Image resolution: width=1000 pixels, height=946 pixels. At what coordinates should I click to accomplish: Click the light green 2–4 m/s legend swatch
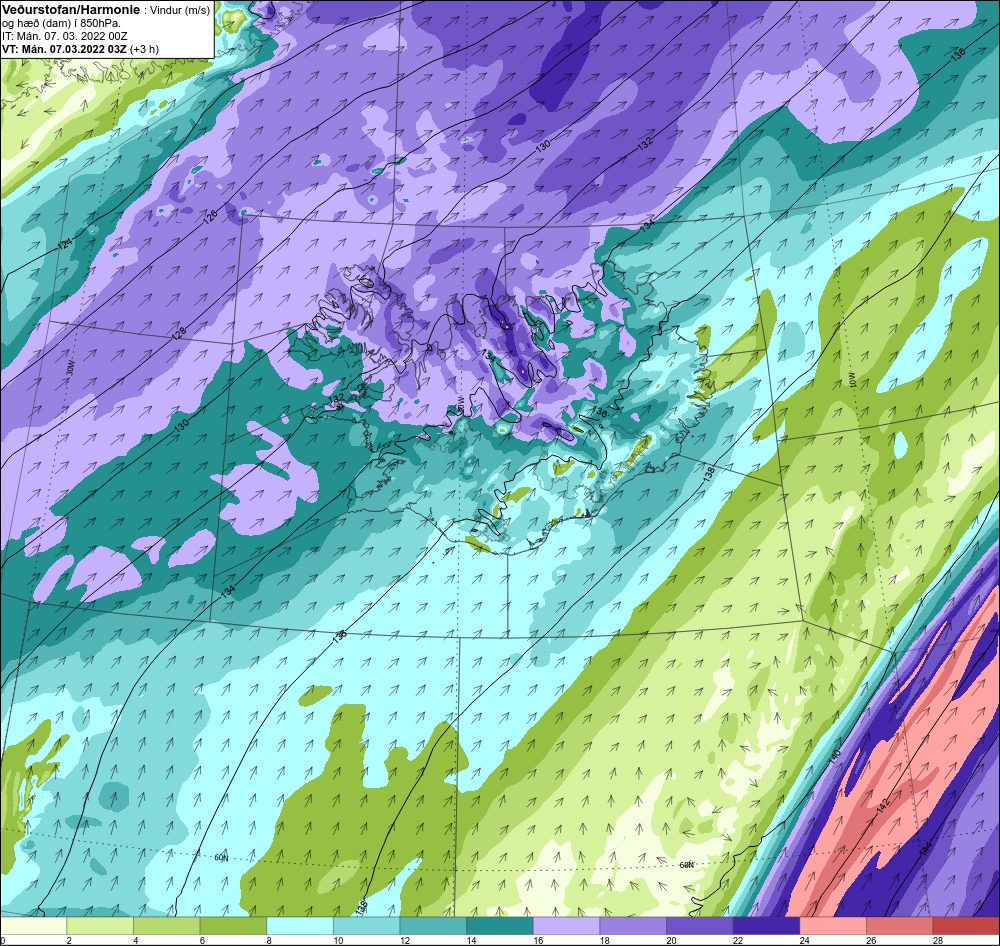pos(99,926)
